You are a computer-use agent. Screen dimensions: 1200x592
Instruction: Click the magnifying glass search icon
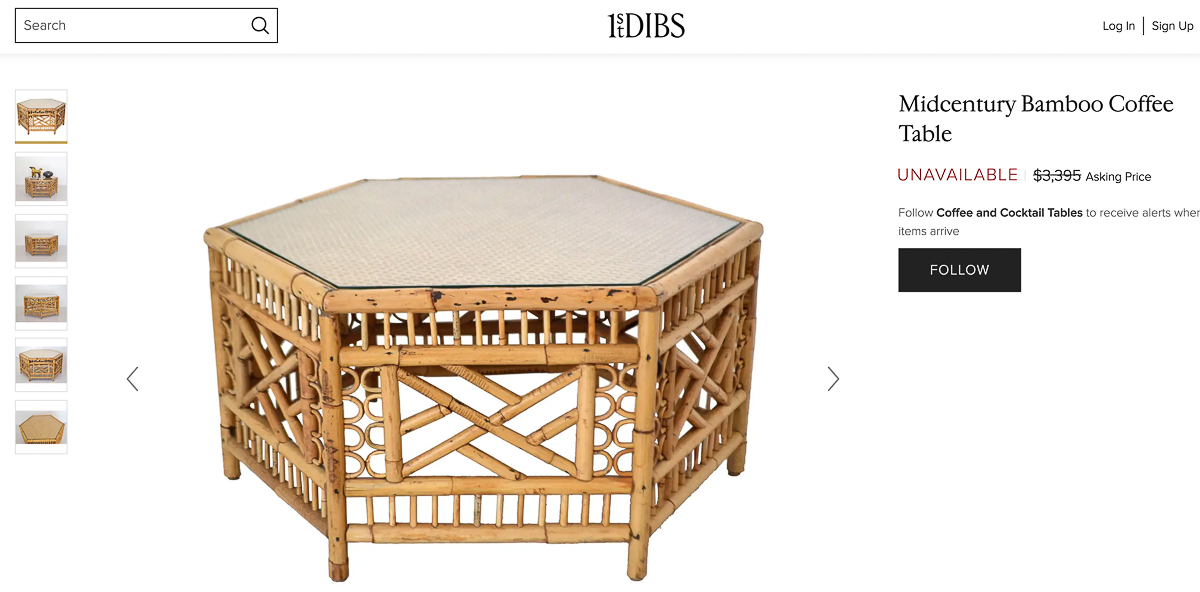[260, 26]
